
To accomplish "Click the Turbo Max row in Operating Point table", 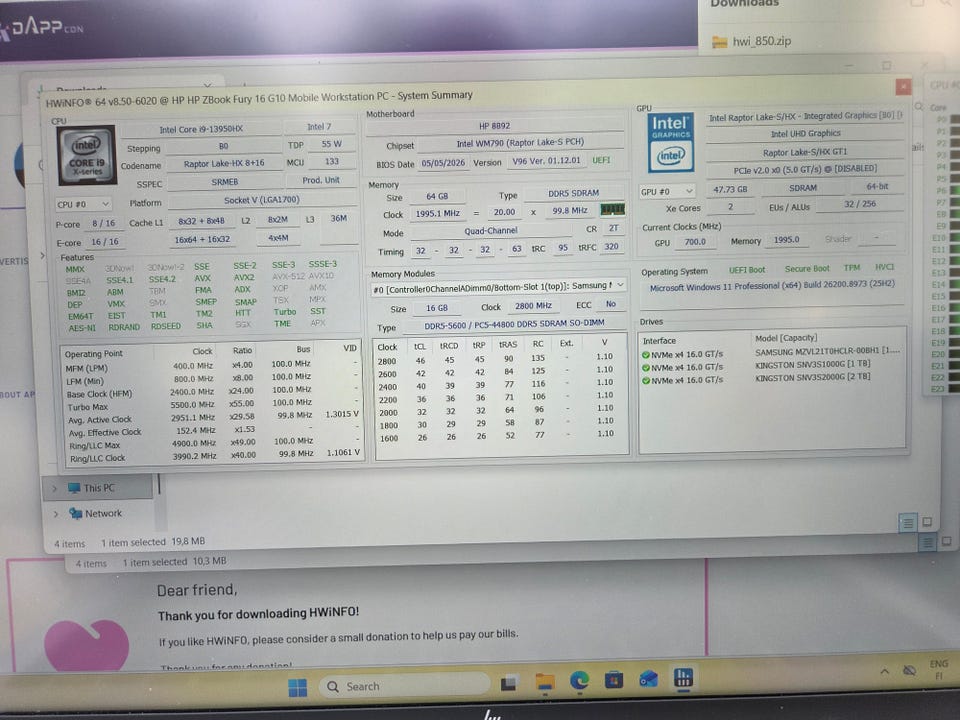I will pos(212,405).
